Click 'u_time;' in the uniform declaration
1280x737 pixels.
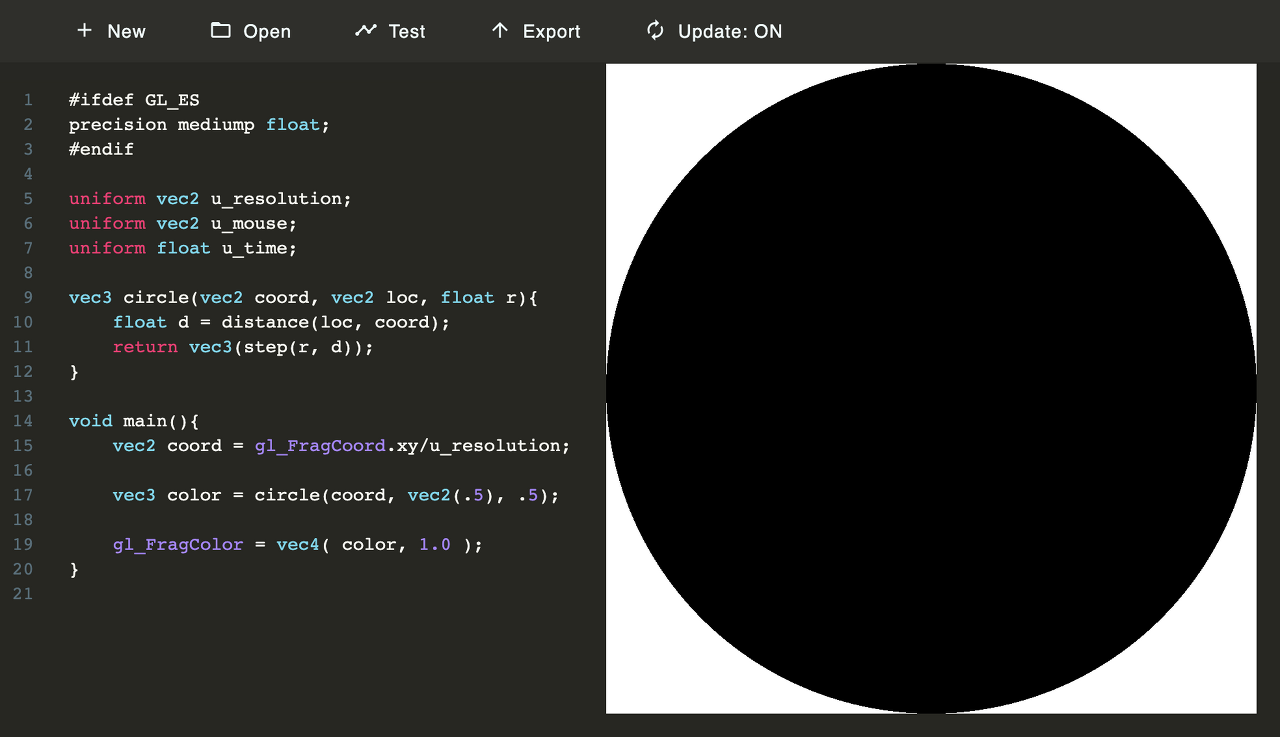coord(259,248)
